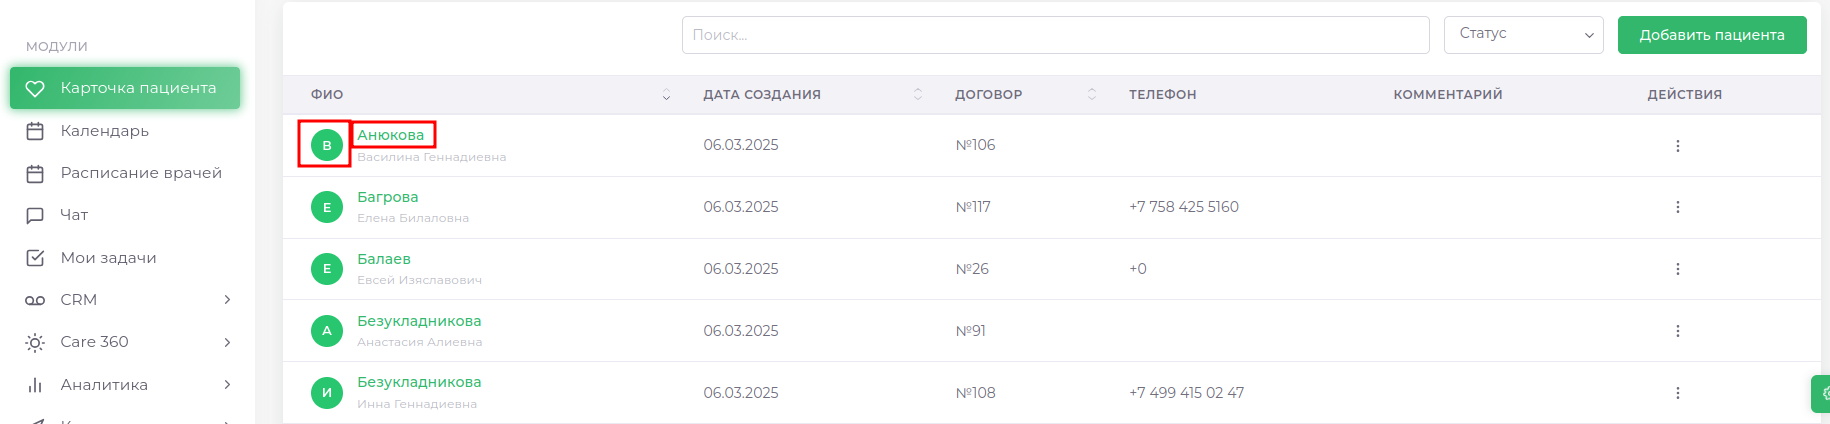The height and width of the screenshot is (424, 1830).
Task: Click the green avatar beside Анюкова
Action: click(x=326, y=145)
